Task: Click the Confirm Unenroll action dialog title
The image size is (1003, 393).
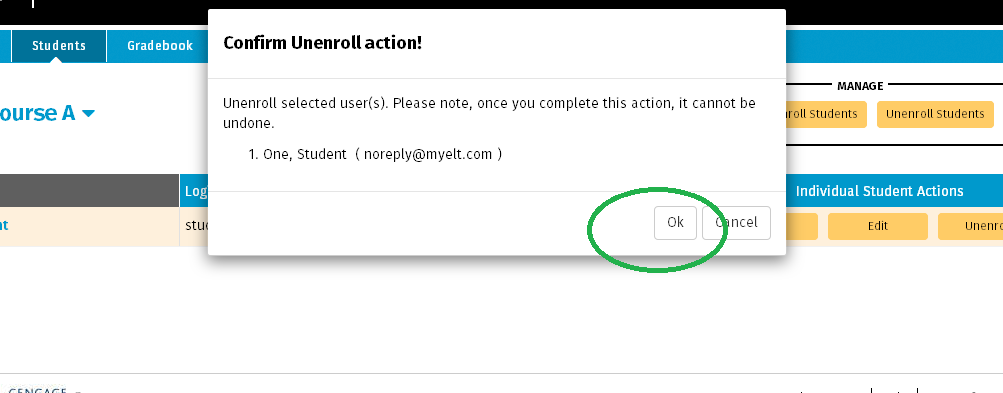Action: click(322, 44)
